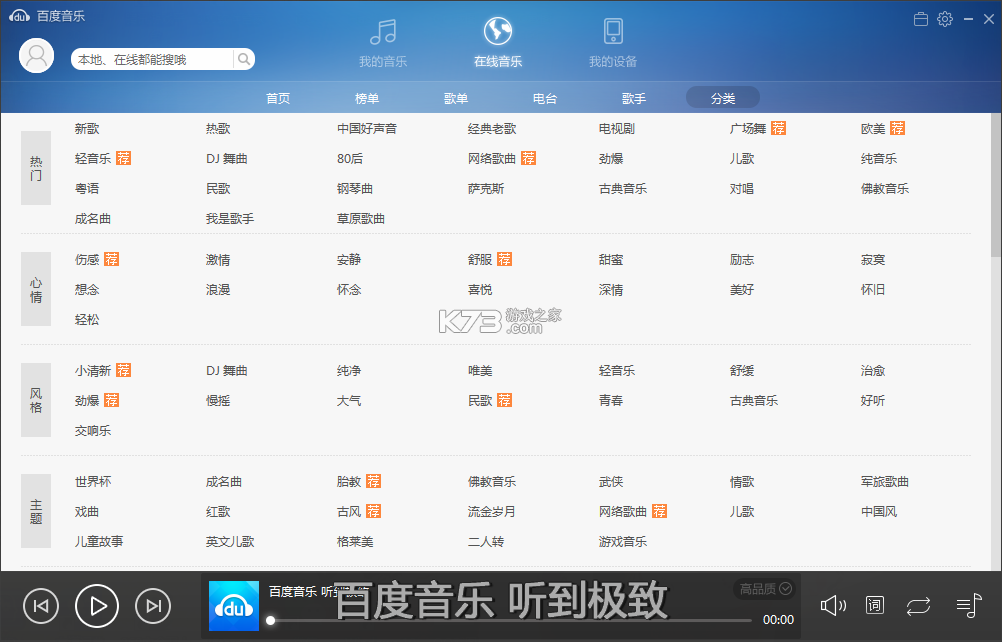Switch to 歌单 tab
The width and height of the screenshot is (1002, 642).
coord(456,98)
